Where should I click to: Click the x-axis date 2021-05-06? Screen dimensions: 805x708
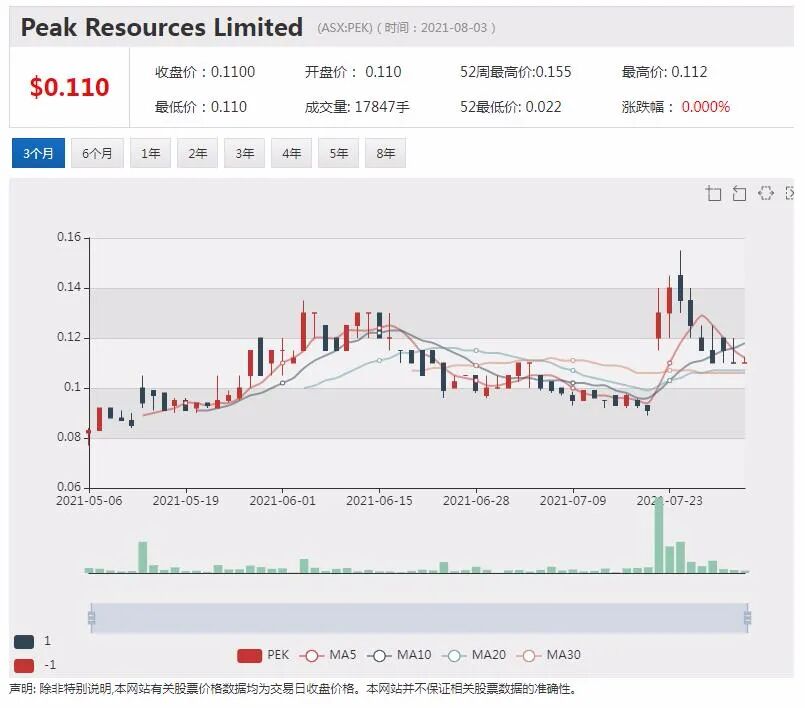tap(89, 501)
